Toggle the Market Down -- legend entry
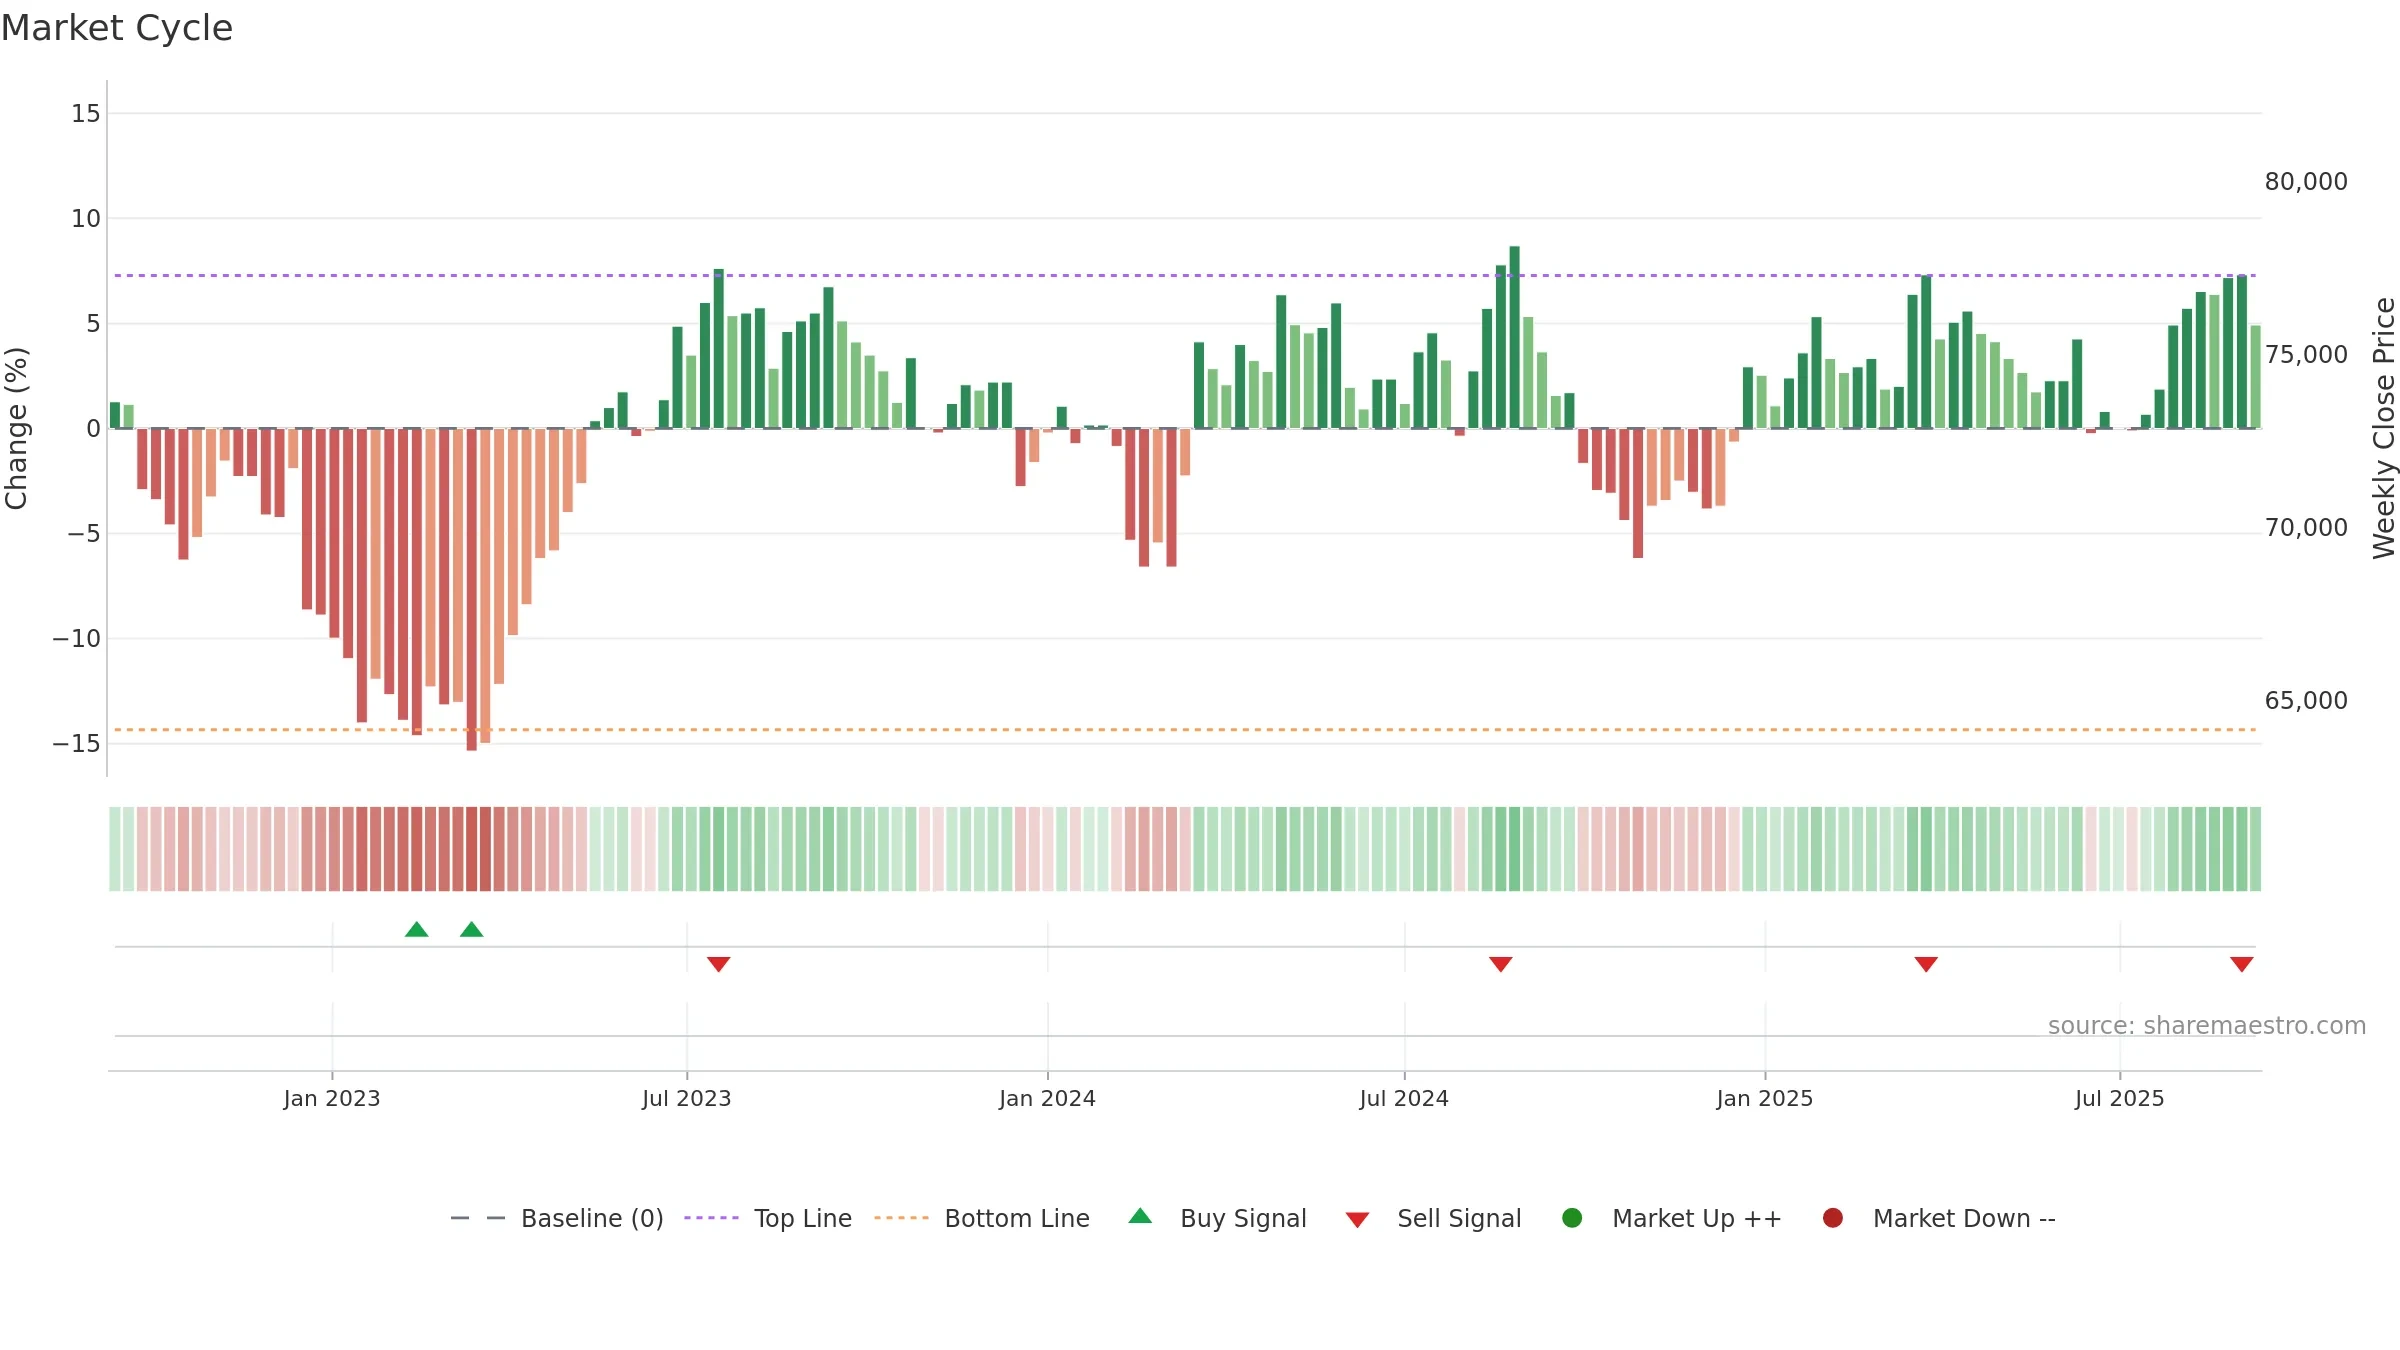 [1939, 1218]
